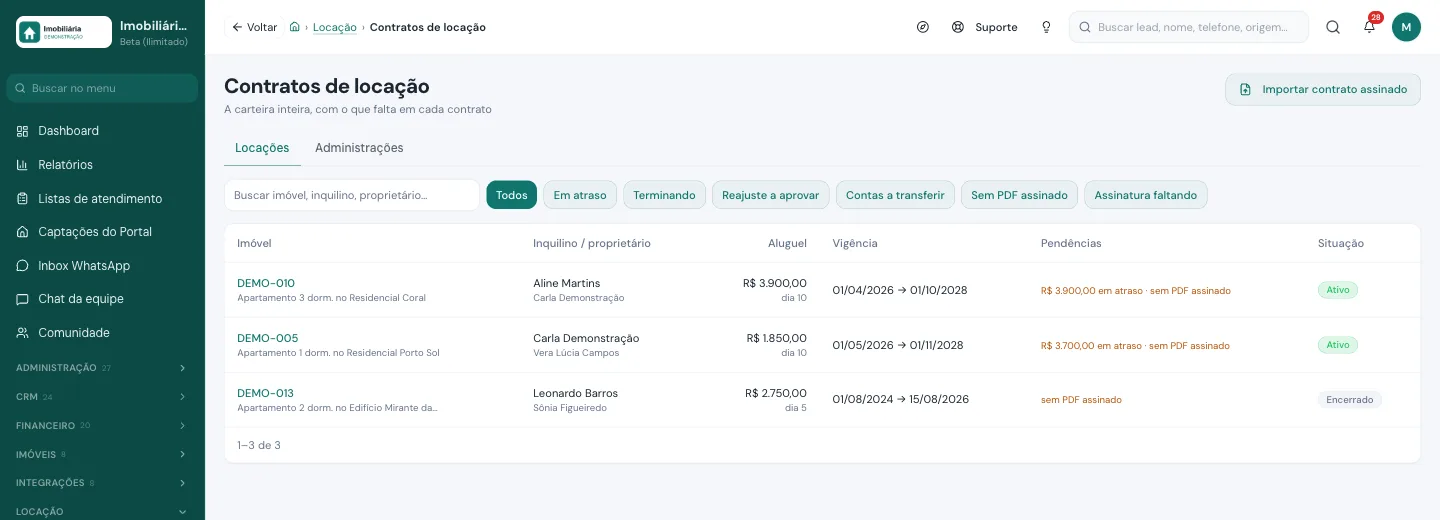Open Listas de atendimento menu item
This screenshot has width=1440, height=520.
click(x=102, y=199)
